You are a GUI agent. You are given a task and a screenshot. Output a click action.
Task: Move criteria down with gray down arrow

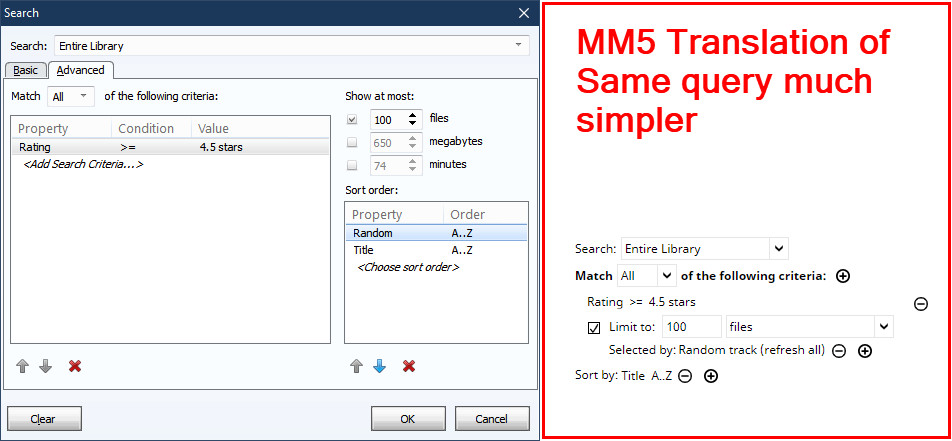44,366
